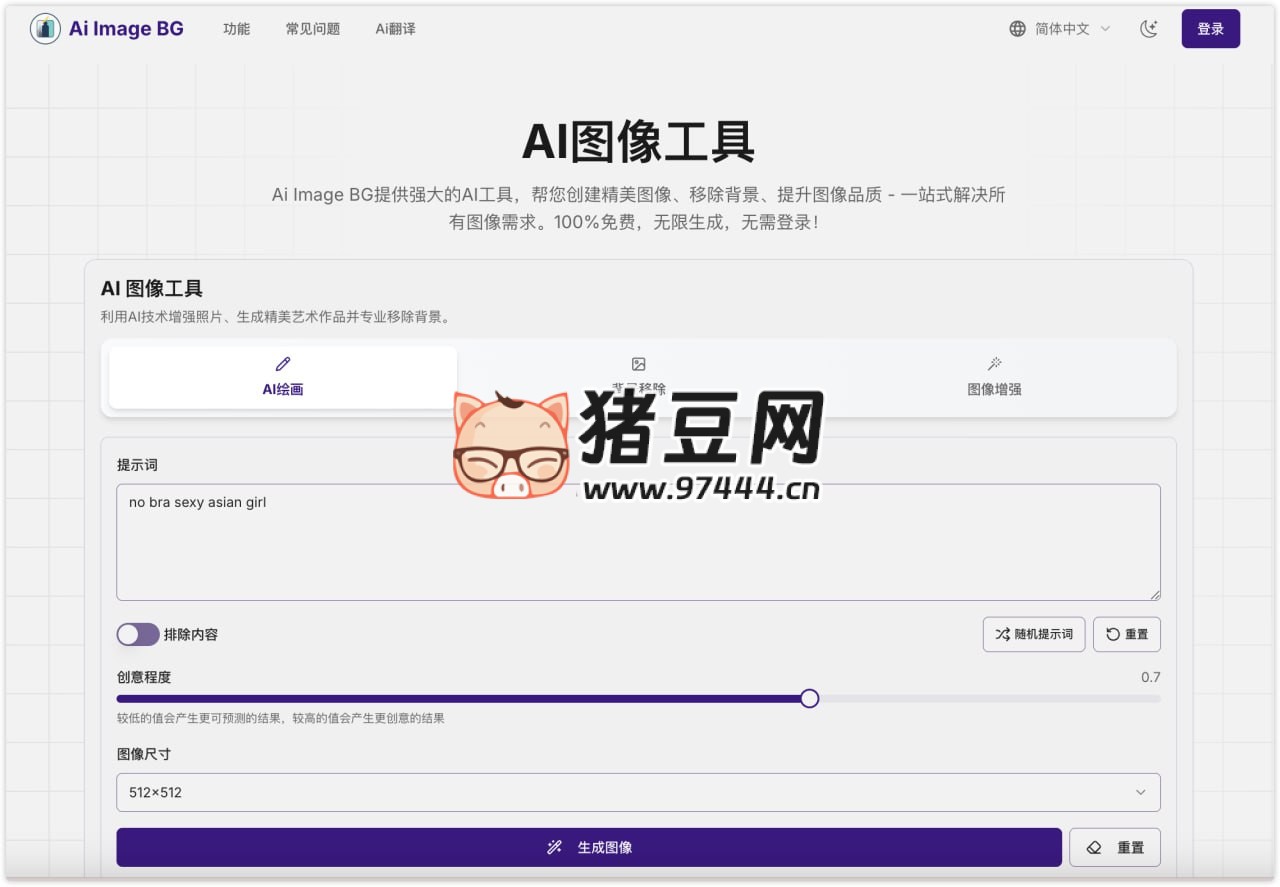The width and height of the screenshot is (1280, 887).
Task: Go to the Ai翻译 nav item
Action: pos(395,29)
